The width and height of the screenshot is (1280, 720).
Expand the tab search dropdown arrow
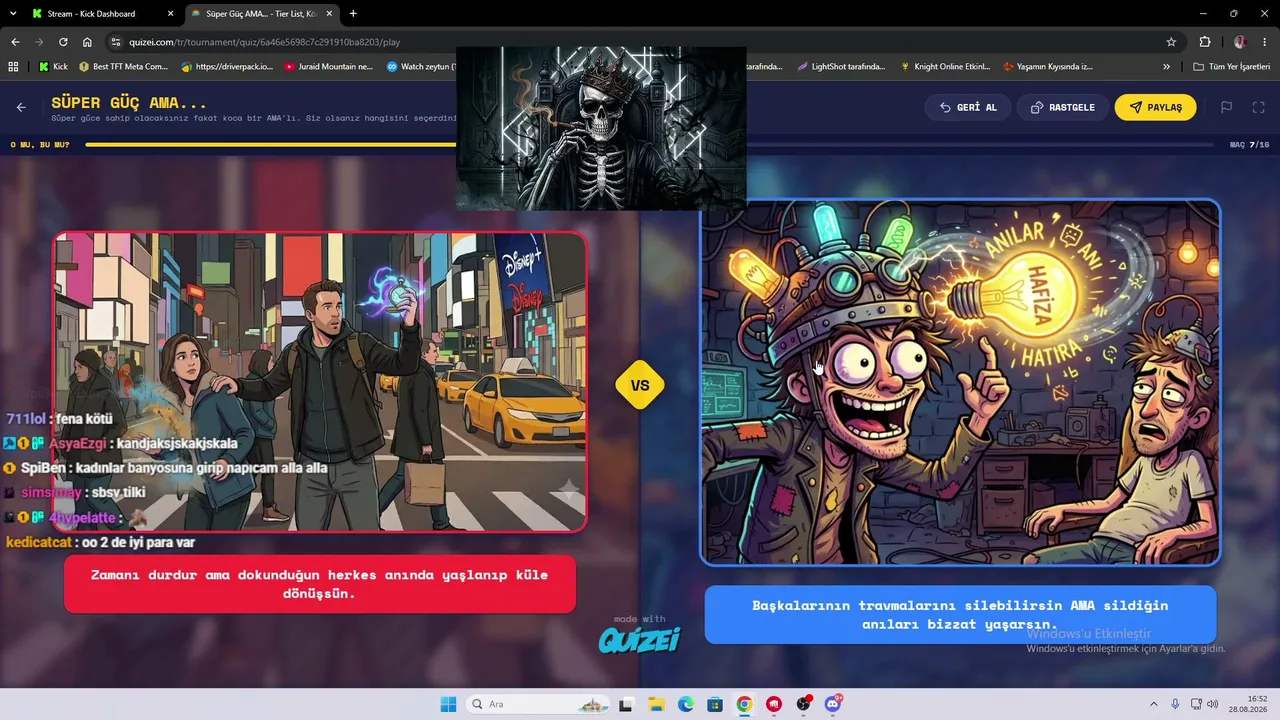[x=13, y=14]
